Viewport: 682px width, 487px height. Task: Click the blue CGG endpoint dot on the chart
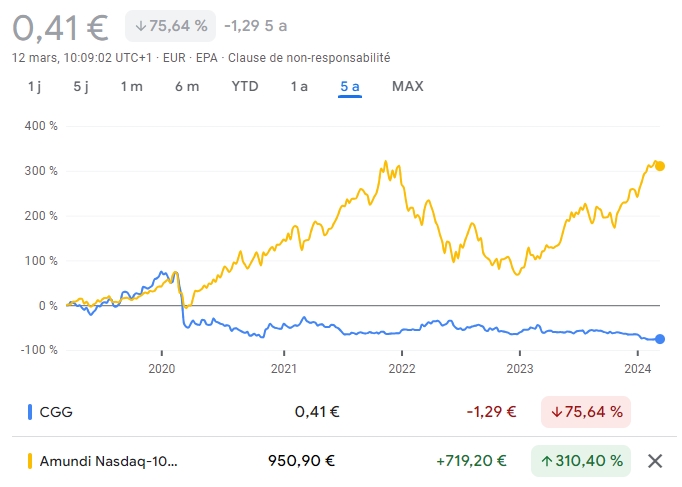pos(659,339)
